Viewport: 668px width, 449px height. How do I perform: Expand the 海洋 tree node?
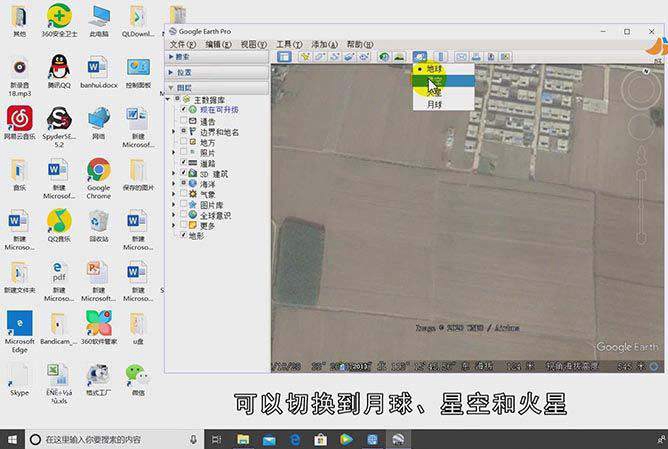click(173, 183)
